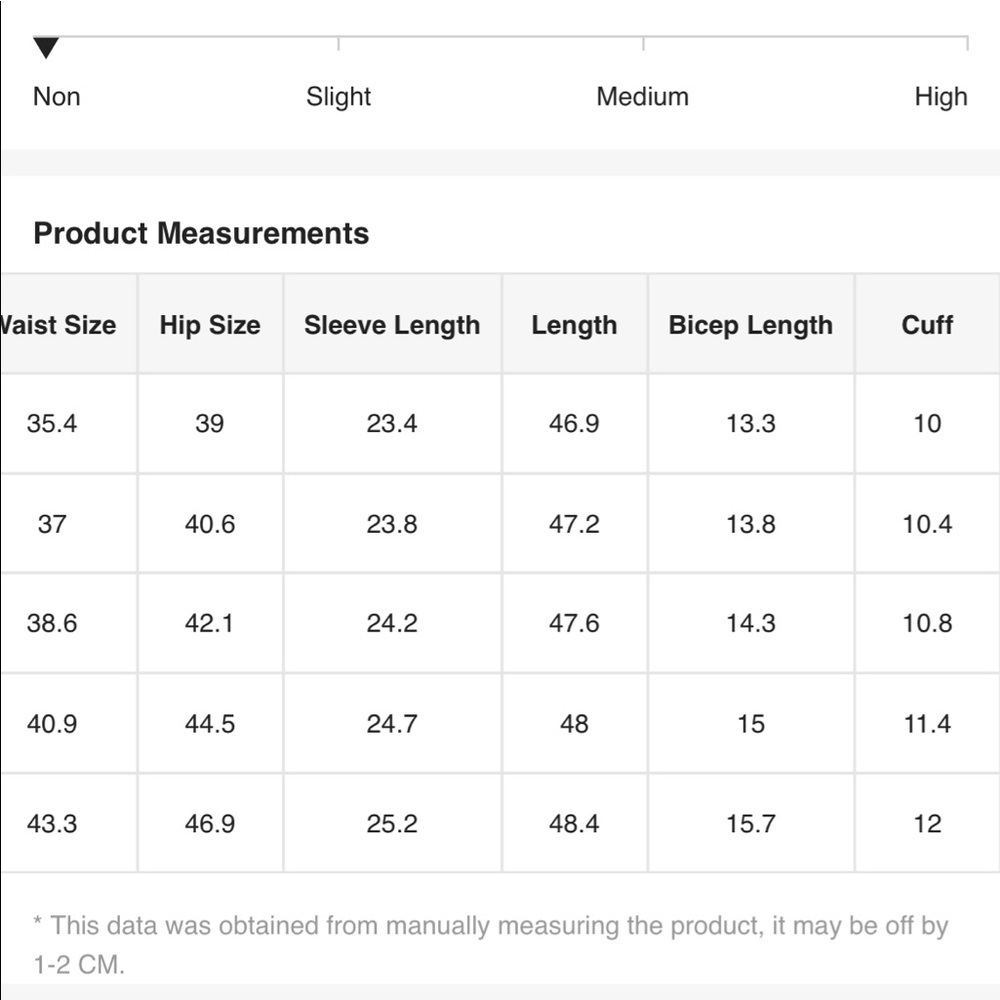Select the 40.6 hip size cell
The width and height of the screenshot is (1000, 1000).
point(210,524)
